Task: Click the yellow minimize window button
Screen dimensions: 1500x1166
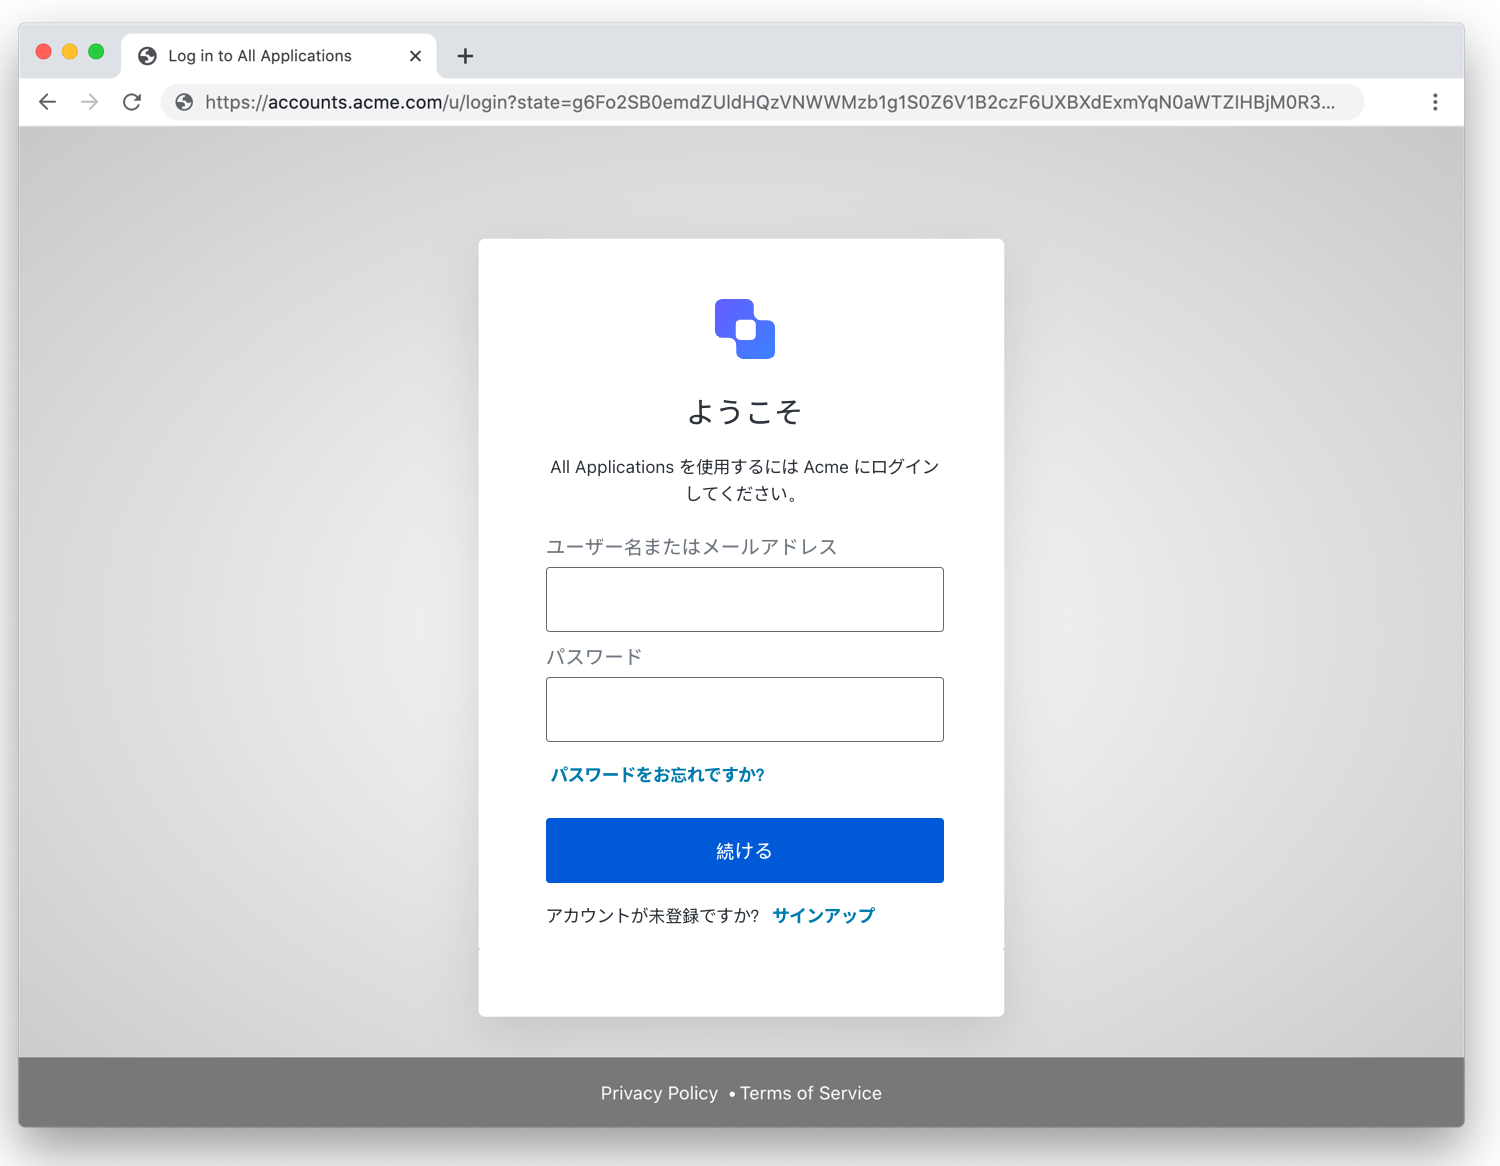Action: pyautogui.click(x=70, y=52)
